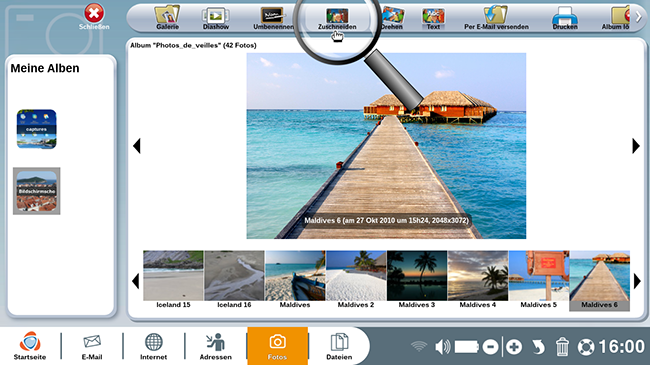Show previous photo with left arrow
The width and height of the screenshot is (650, 365).
pyautogui.click(x=137, y=146)
